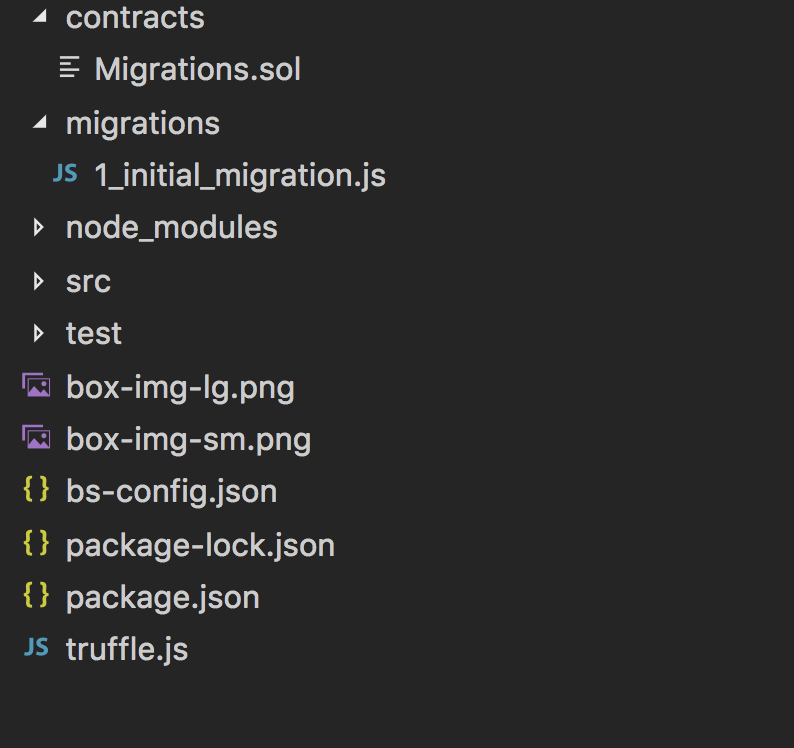
Task: Select the package.json file
Action: tap(162, 597)
